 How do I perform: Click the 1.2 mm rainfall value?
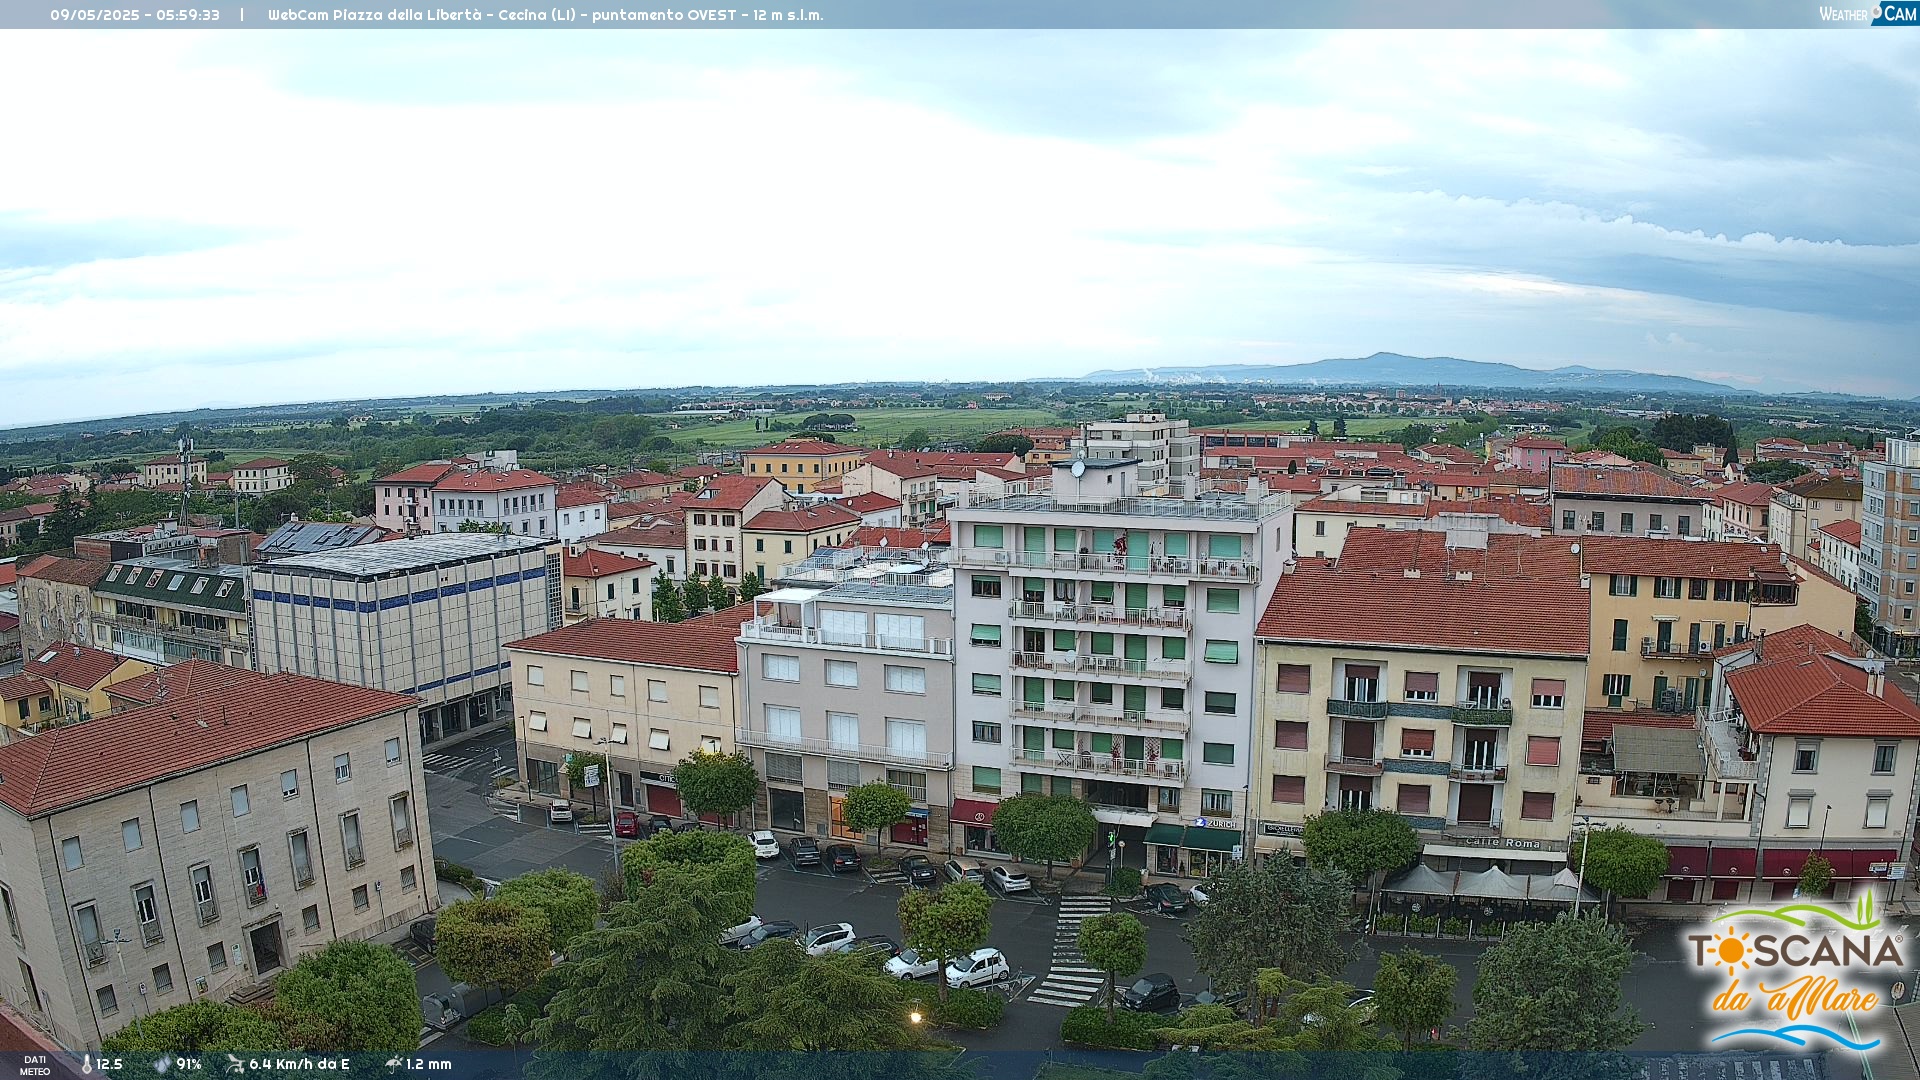(429, 1064)
